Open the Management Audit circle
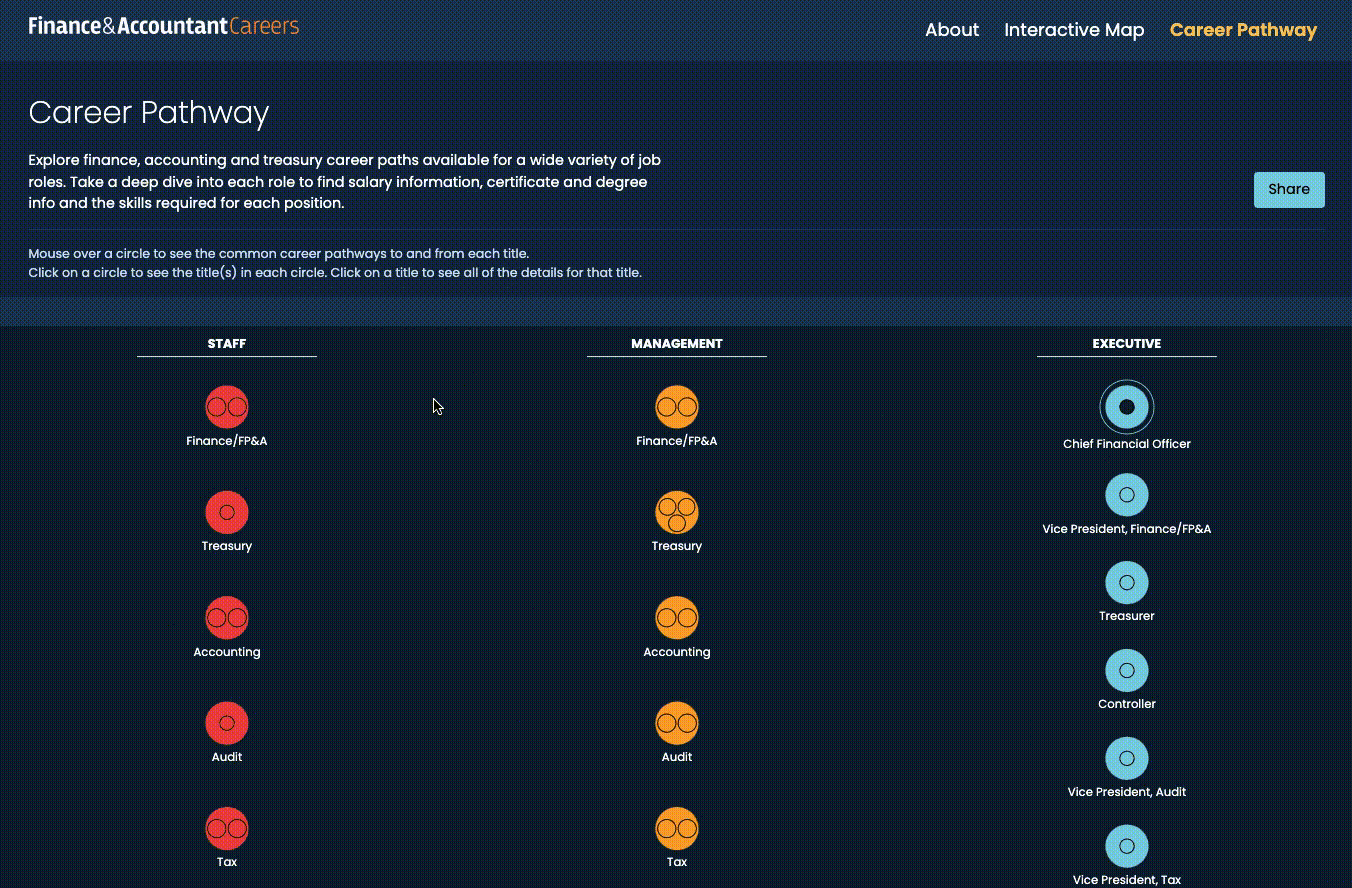1352x888 pixels. (677, 723)
